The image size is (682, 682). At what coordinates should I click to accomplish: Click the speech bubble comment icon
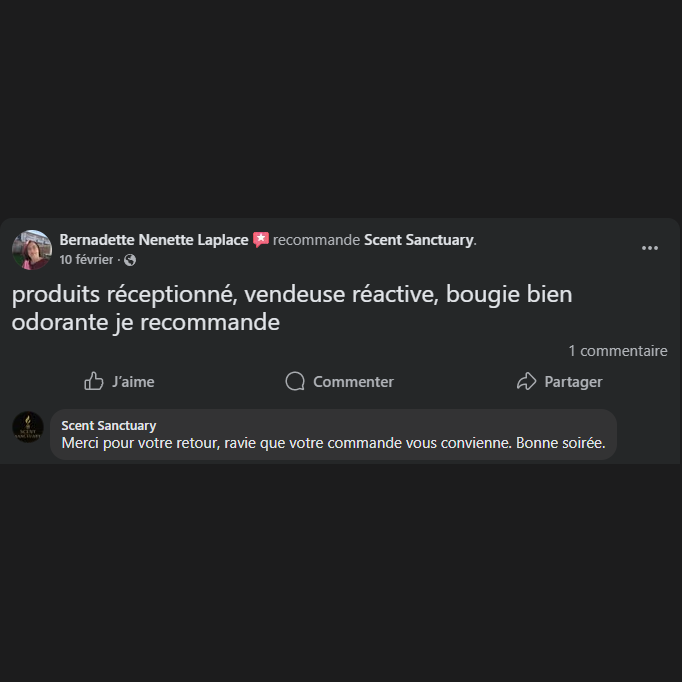[x=295, y=381]
